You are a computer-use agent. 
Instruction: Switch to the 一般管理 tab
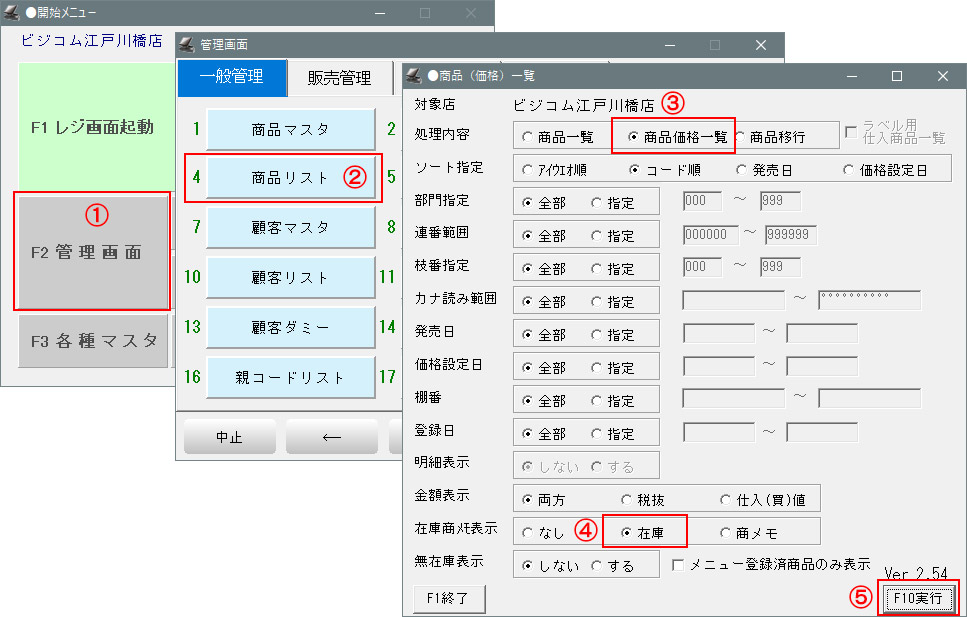pos(232,77)
